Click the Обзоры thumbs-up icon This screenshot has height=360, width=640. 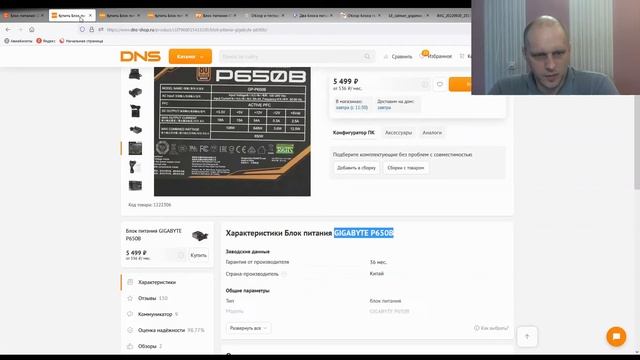coord(130,346)
